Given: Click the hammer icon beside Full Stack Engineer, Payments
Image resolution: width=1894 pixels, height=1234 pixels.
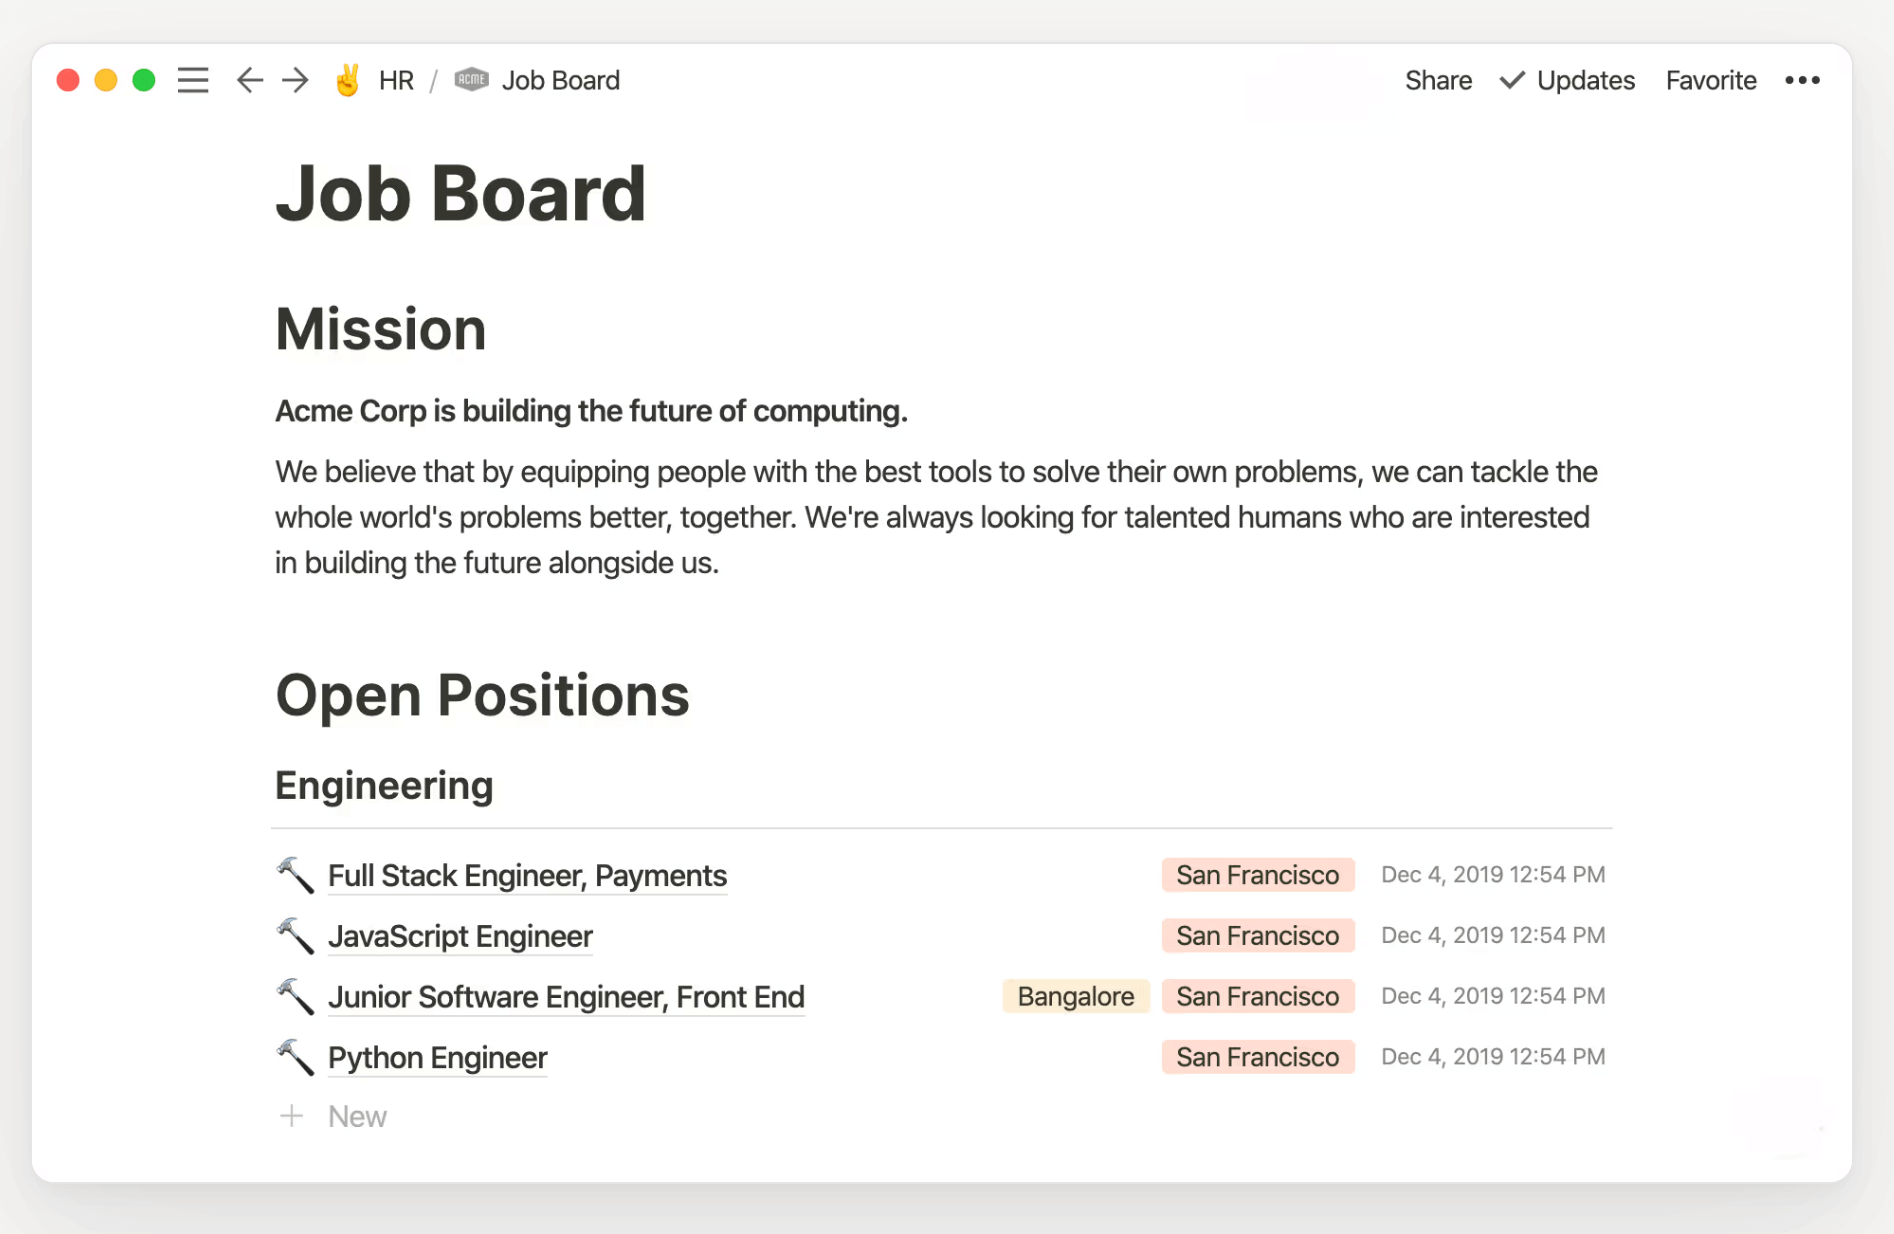Looking at the screenshot, I should click(295, 875).
